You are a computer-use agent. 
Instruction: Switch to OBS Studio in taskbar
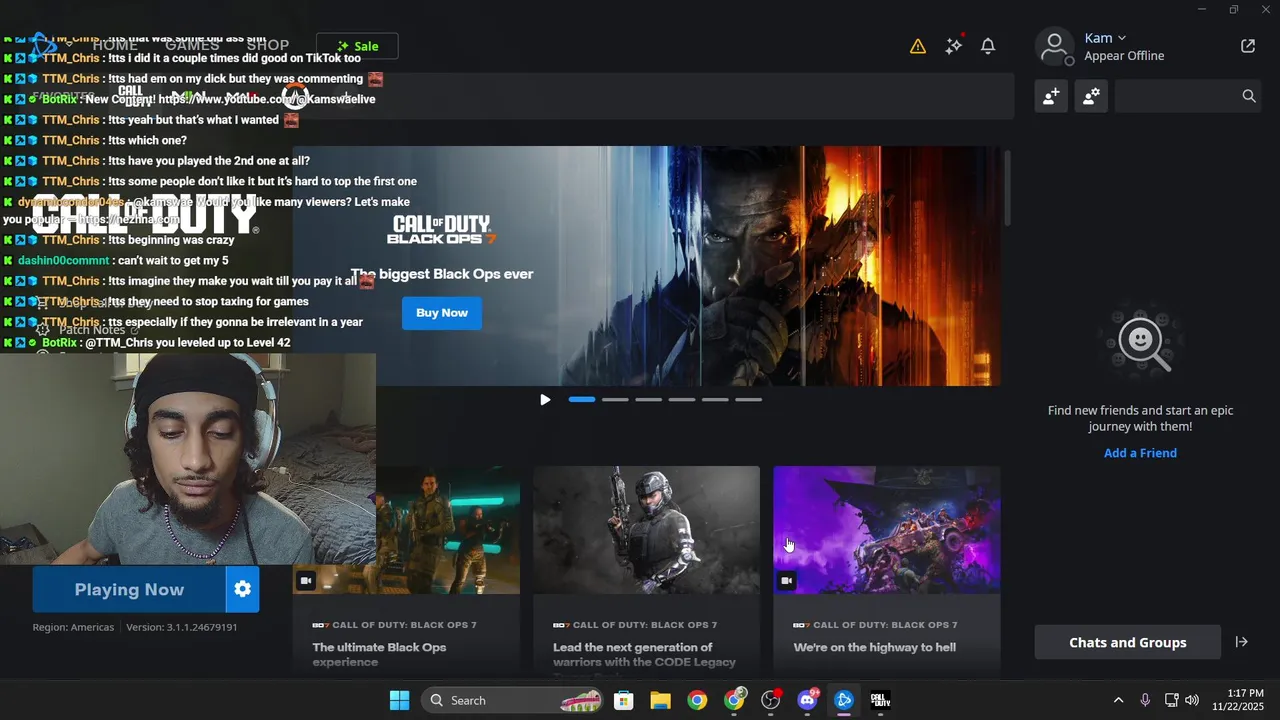771,700
